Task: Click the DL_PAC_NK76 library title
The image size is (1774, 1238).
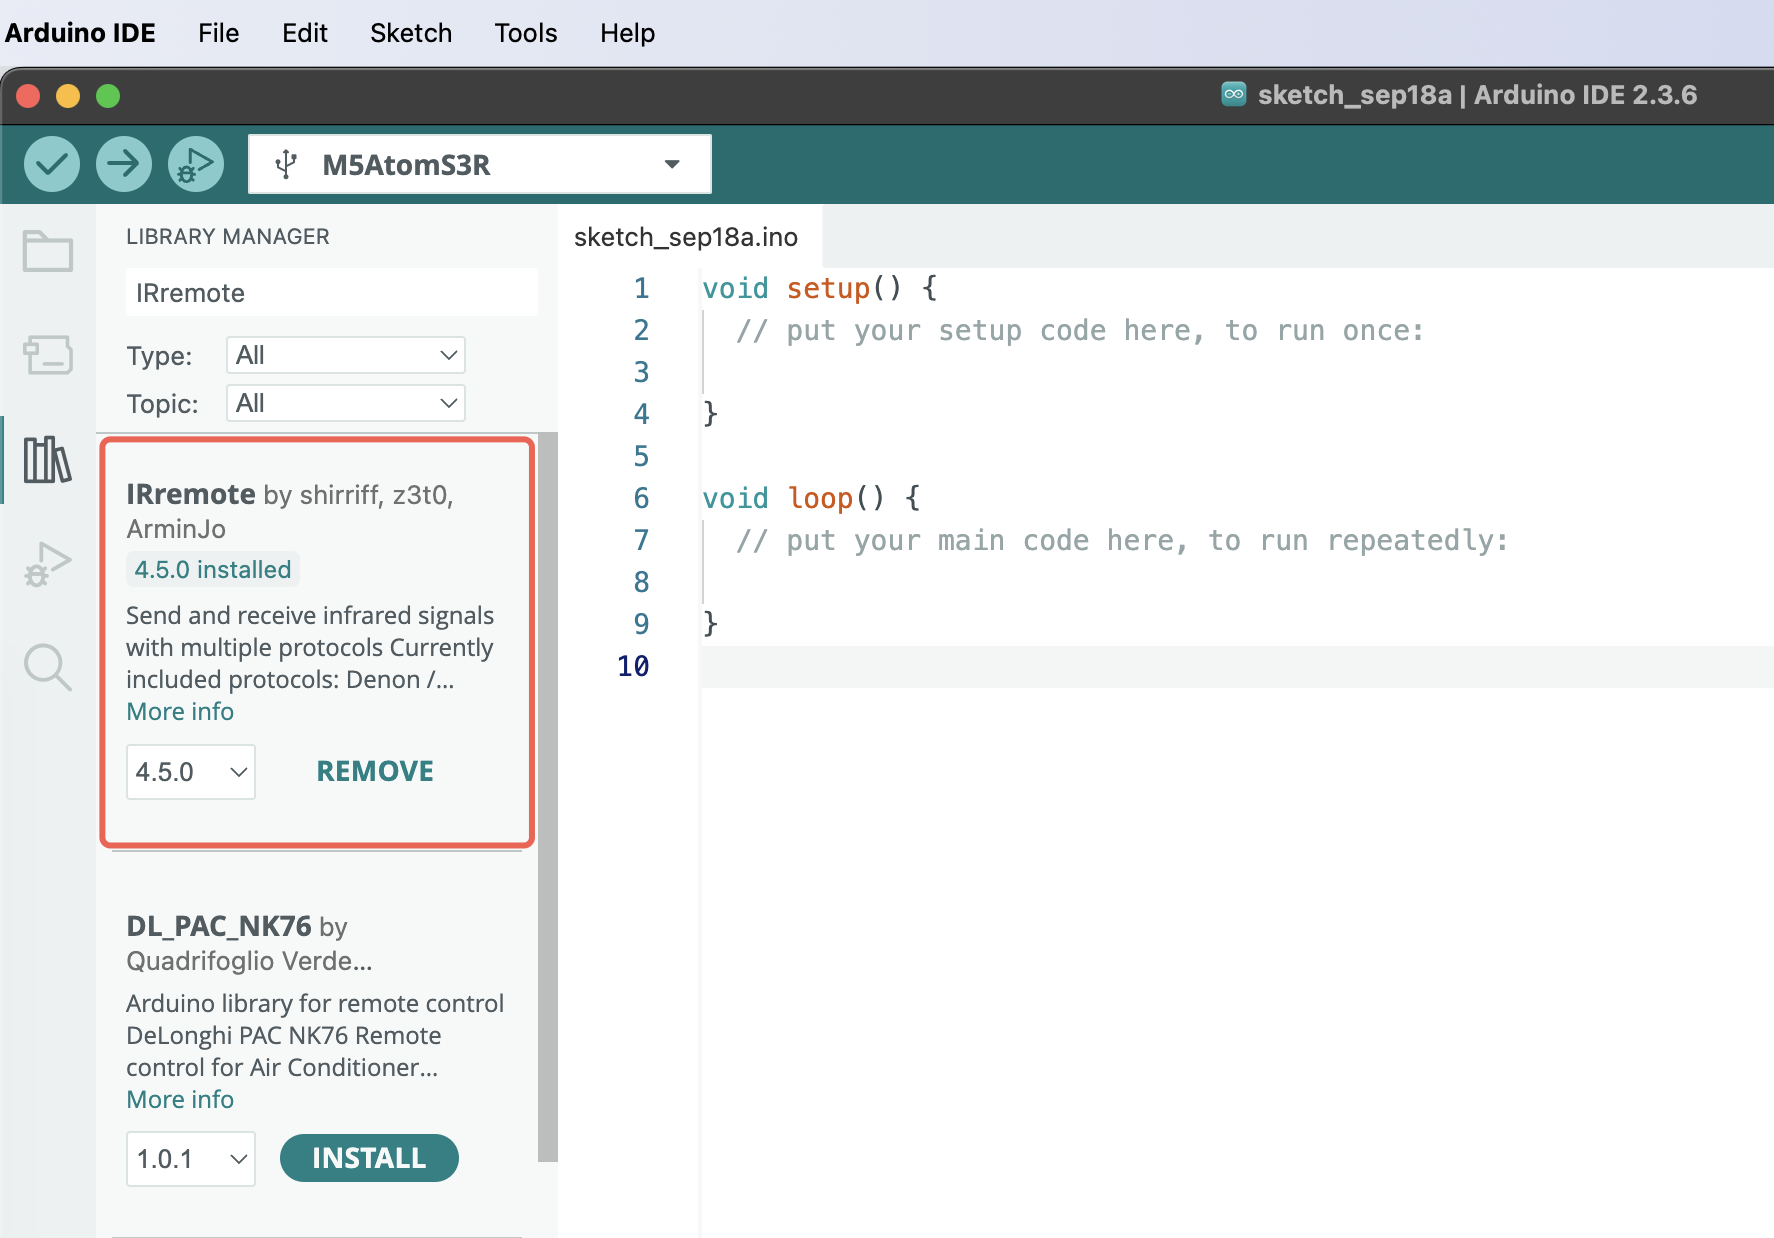Action: click(x=219, y=926)
